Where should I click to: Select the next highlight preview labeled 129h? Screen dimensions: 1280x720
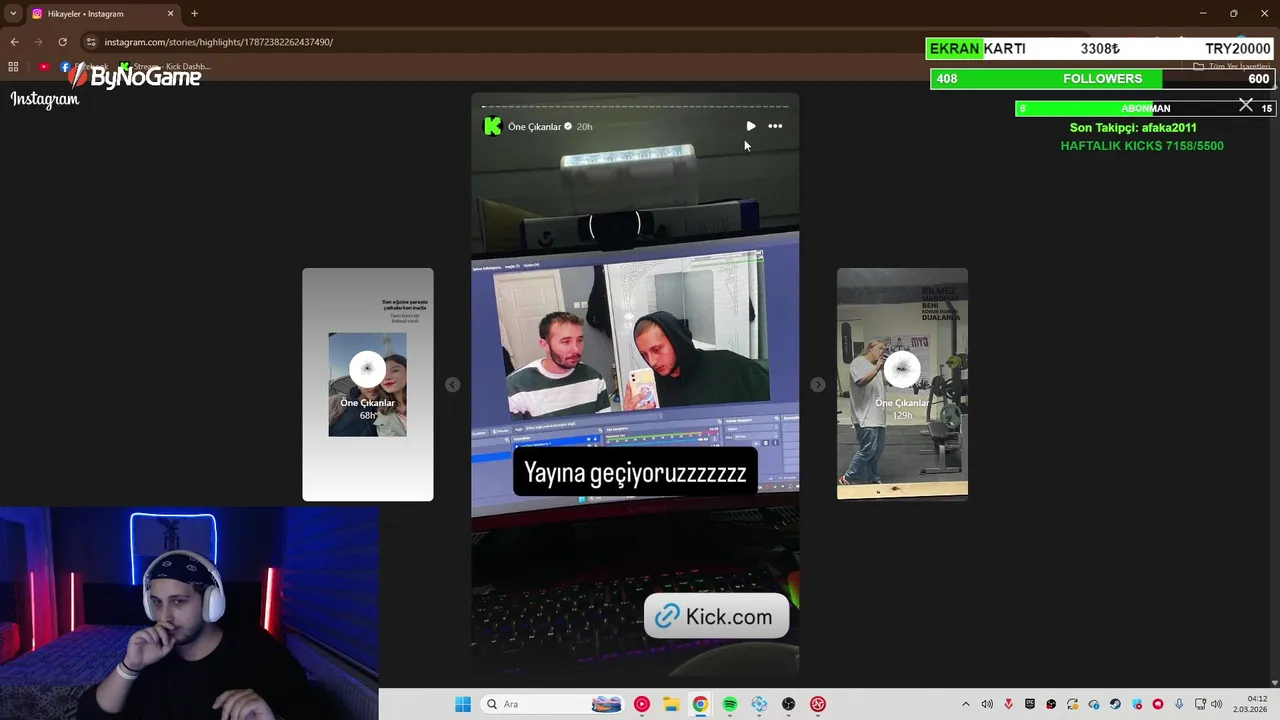902,384
